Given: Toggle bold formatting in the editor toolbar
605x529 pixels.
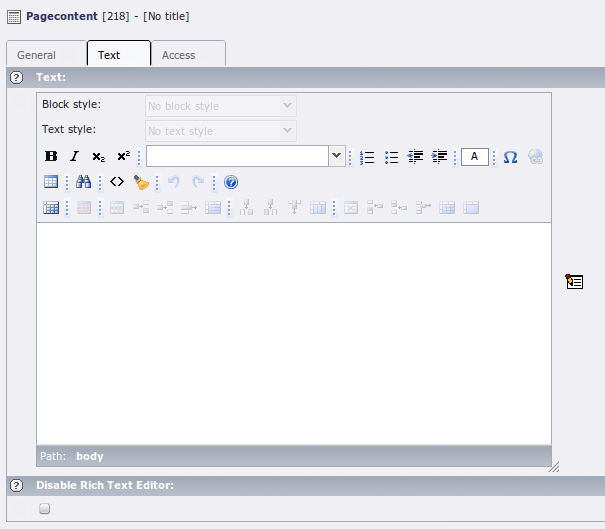Looking at the screenshot, I should coord(51,157).
